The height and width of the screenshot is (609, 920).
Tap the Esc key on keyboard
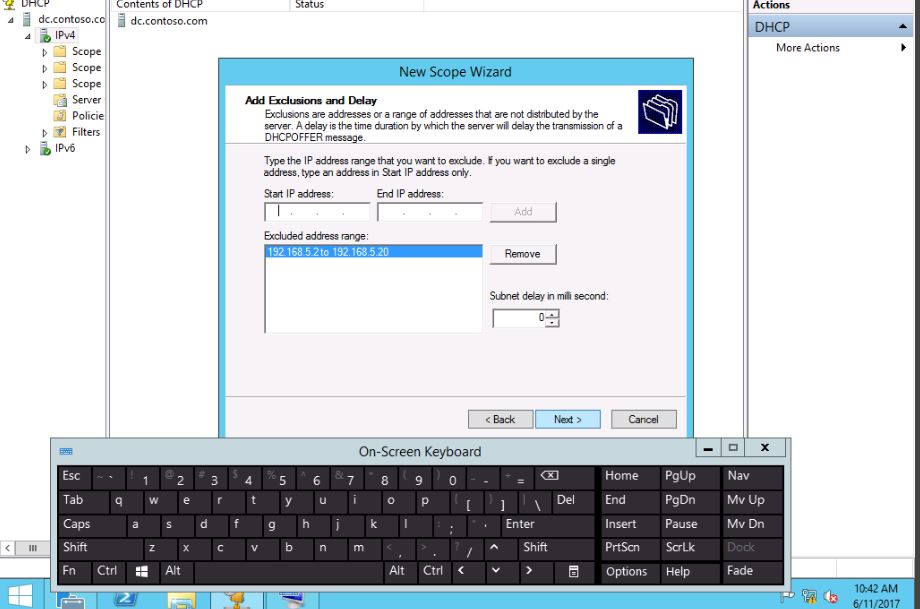[x=75, y=476]
